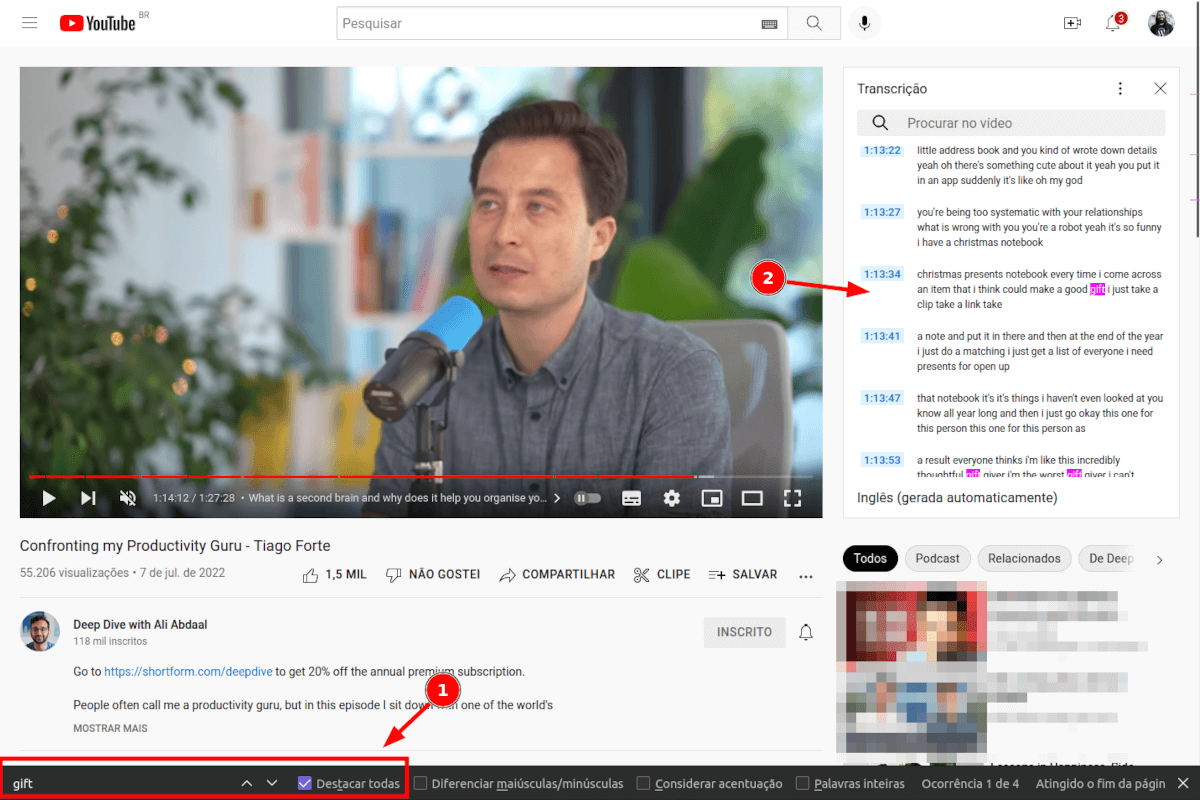
Task: Click NÃO GOSTEI dislike button
Action: pos(433,575)
